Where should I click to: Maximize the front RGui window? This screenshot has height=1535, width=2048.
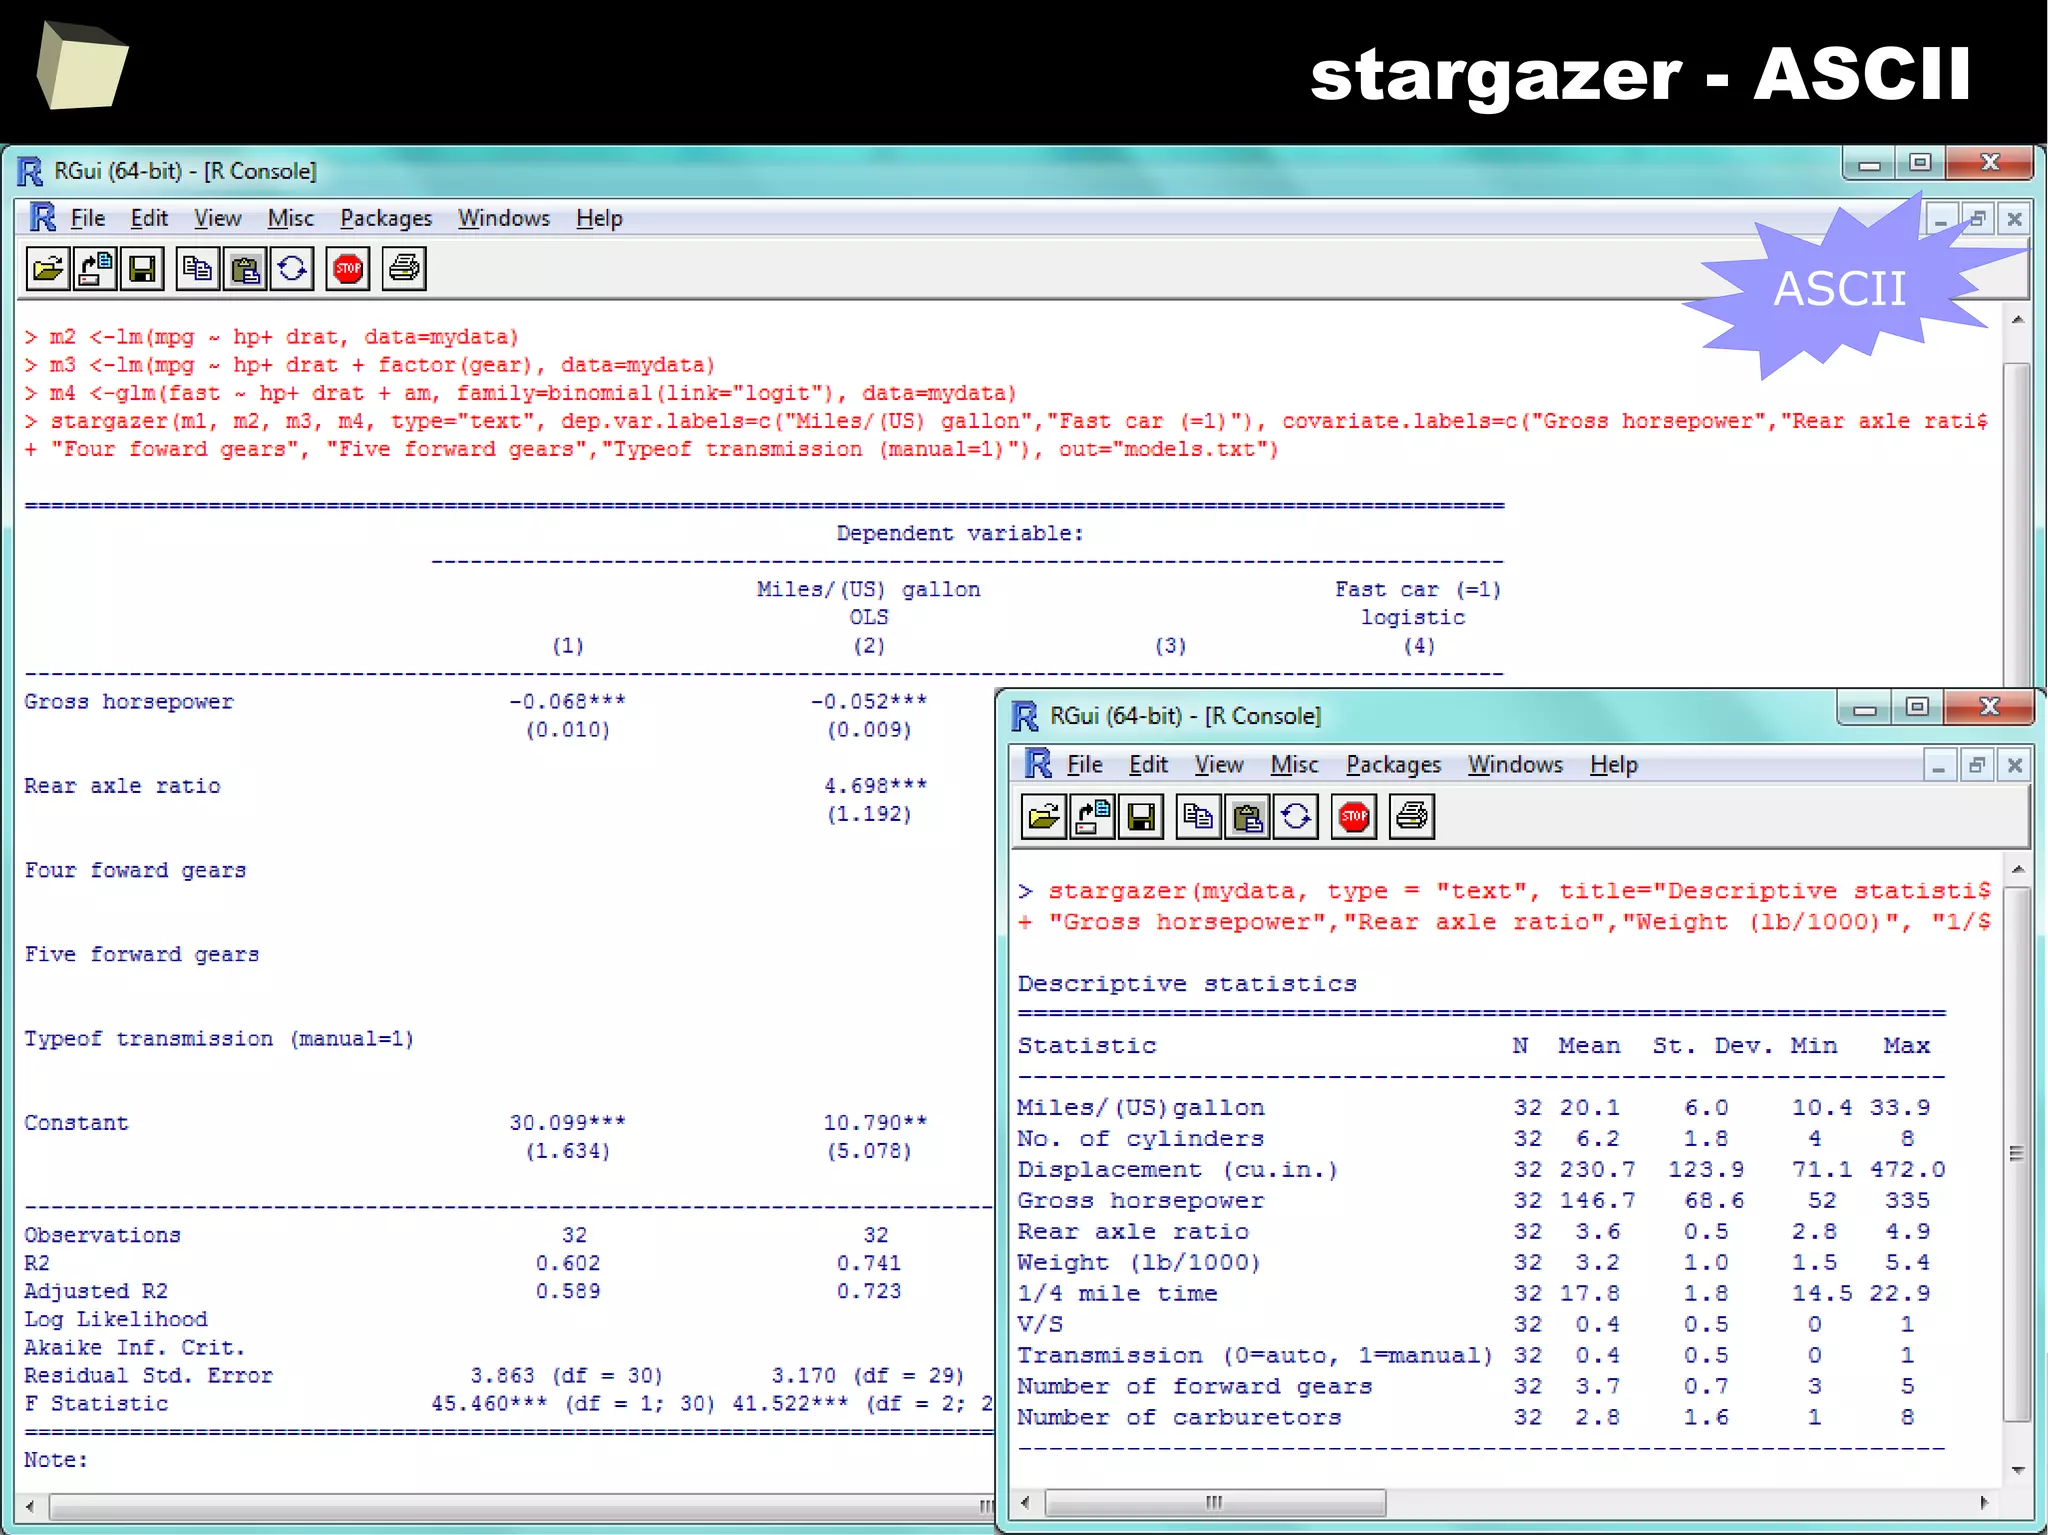point(1916,708)
